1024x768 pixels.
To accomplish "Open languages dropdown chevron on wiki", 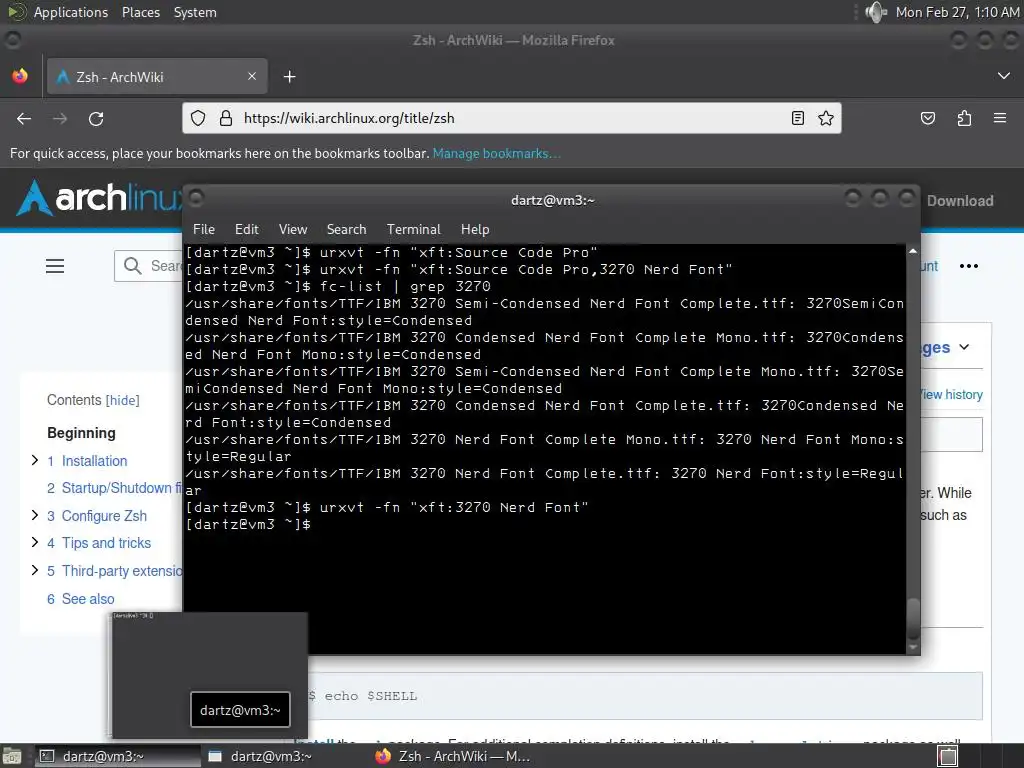I will tap(964, 347).
